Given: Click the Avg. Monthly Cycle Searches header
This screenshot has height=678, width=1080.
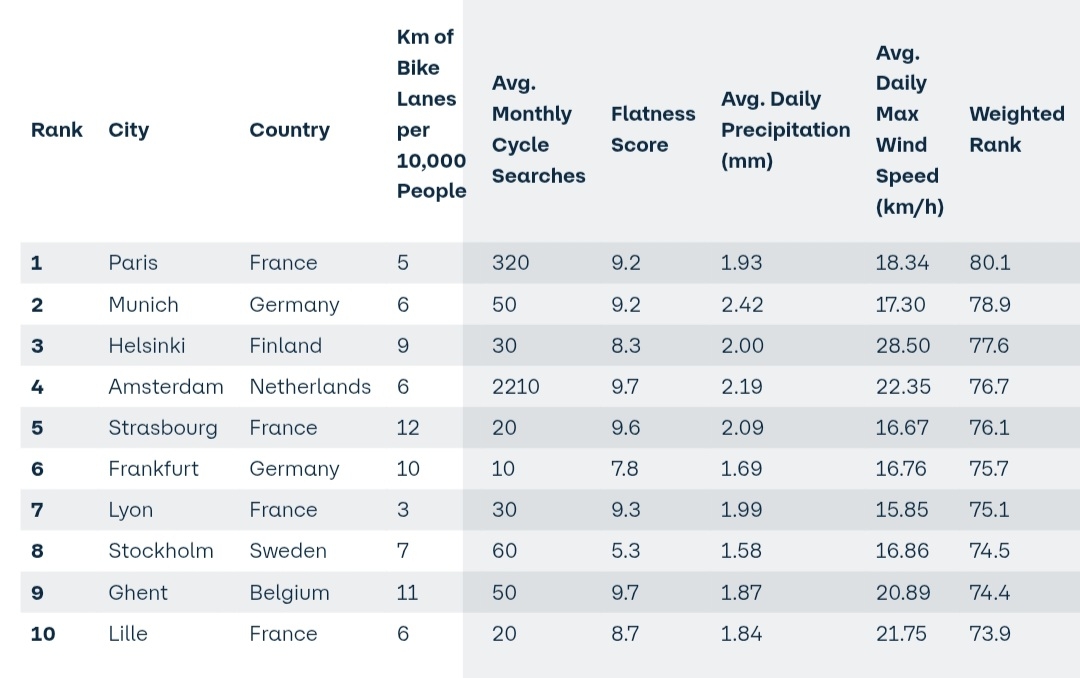Looking at the screenshot, I should pyautogui.click(x=538, y=130).
